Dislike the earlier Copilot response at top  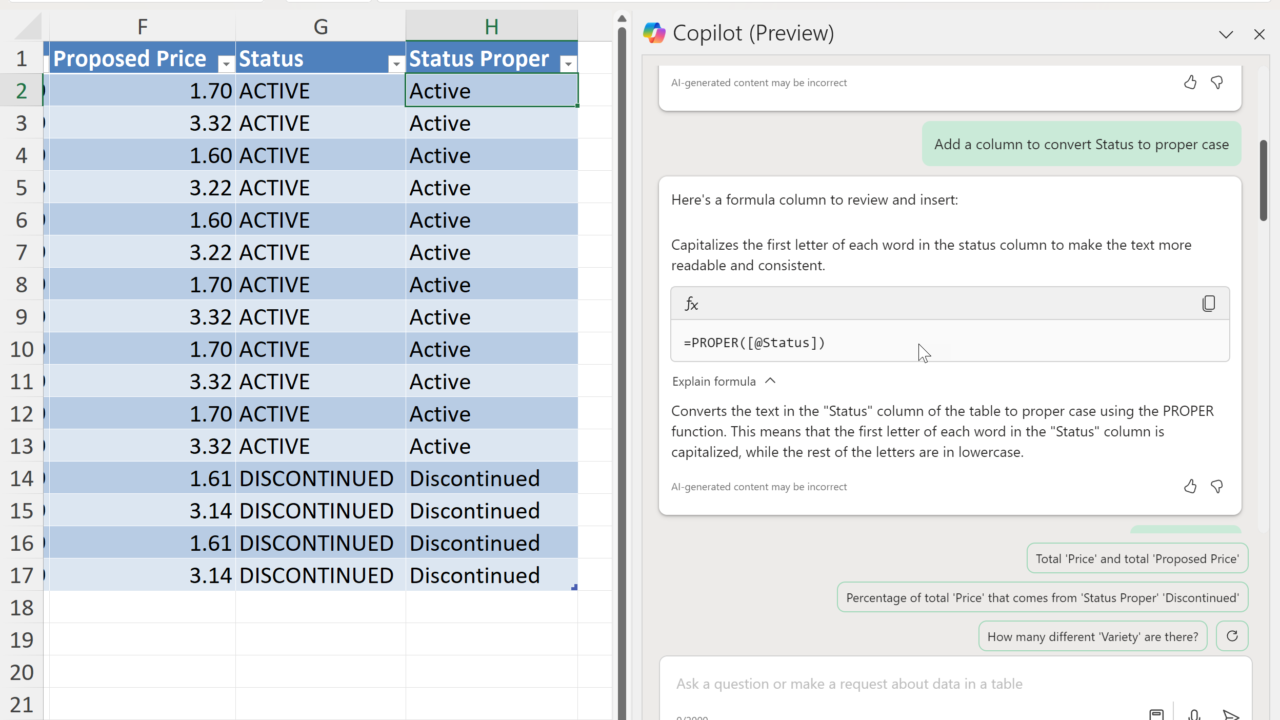(1217, 83)
